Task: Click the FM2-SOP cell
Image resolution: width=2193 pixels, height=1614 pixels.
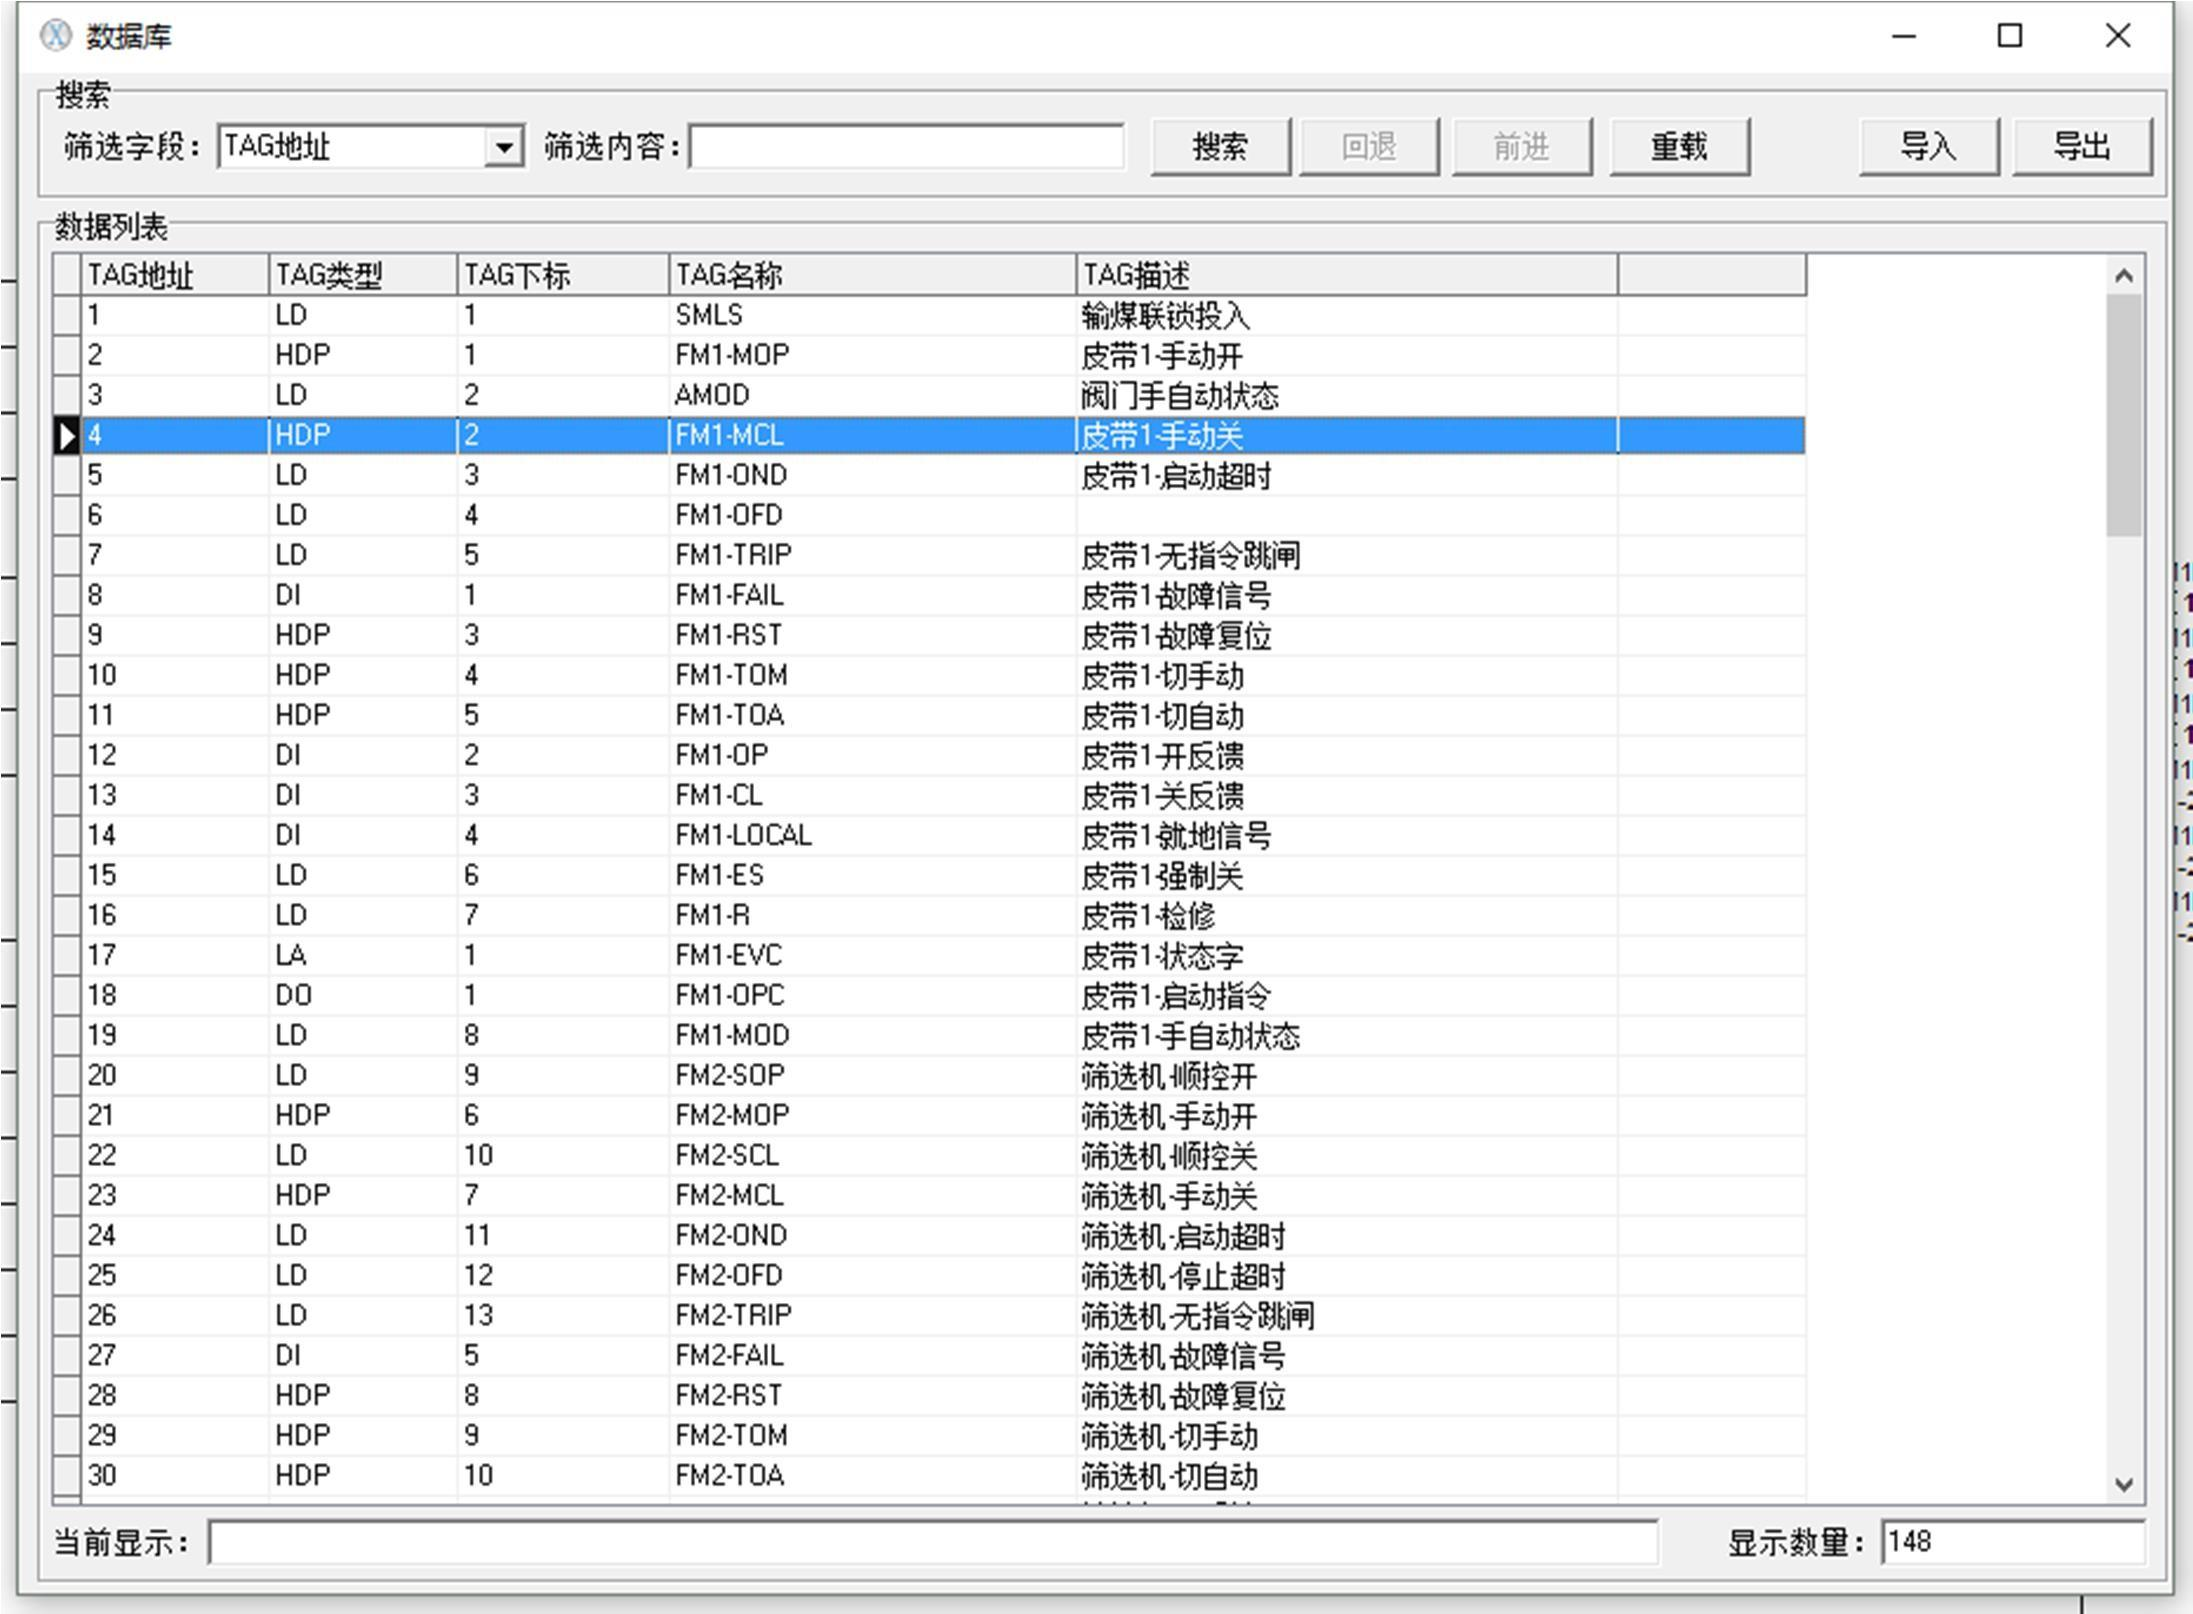Action: (730, 1075)
